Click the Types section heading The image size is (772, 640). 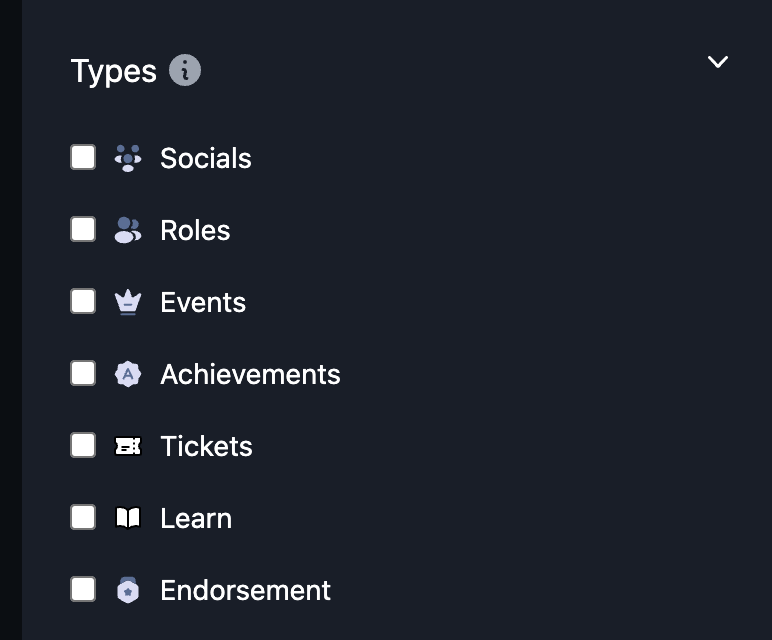click(x=114, y=72)
